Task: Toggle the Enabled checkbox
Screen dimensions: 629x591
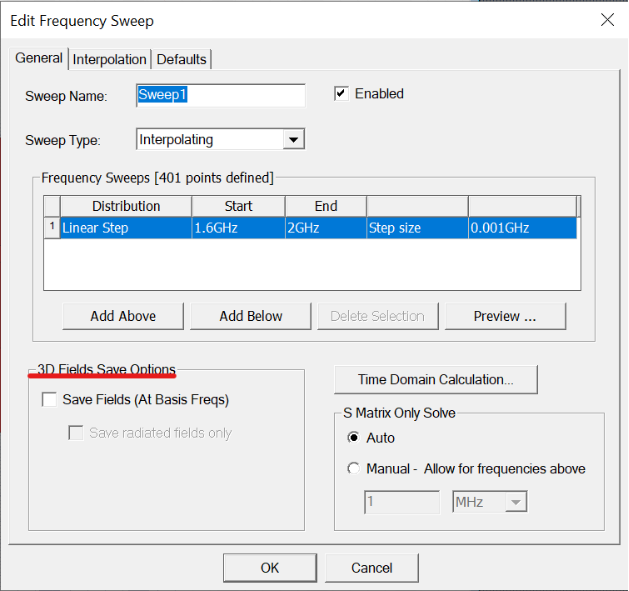Action: click(342, 94)
